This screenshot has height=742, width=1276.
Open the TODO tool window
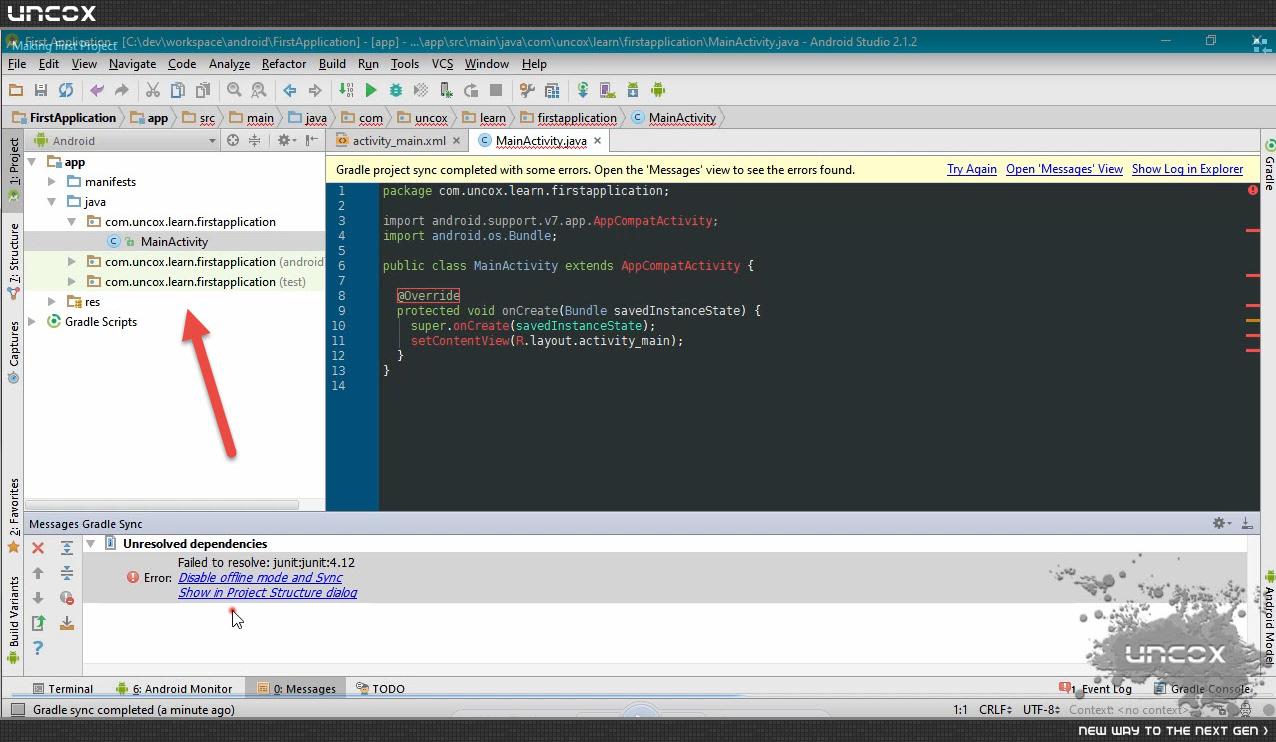[379, 689]
